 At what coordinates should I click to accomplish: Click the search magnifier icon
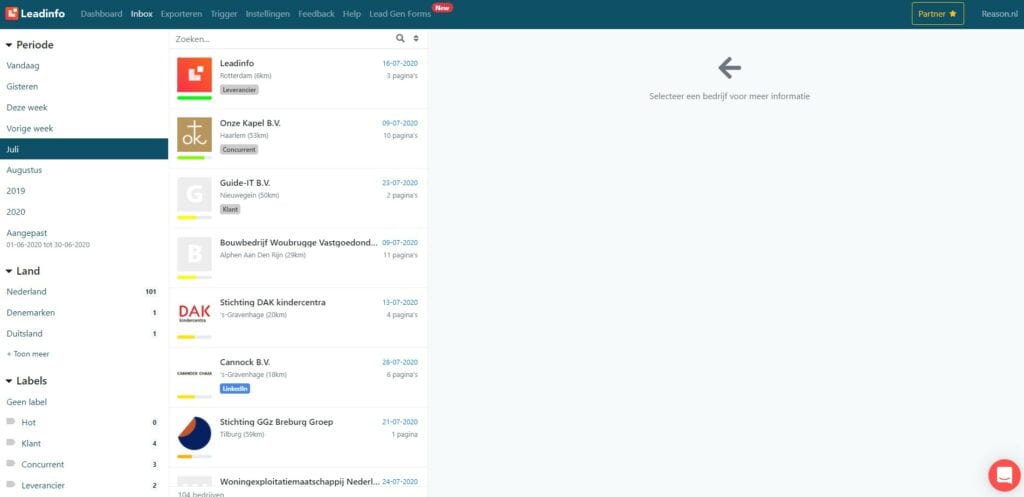click(x=400, y=39)
